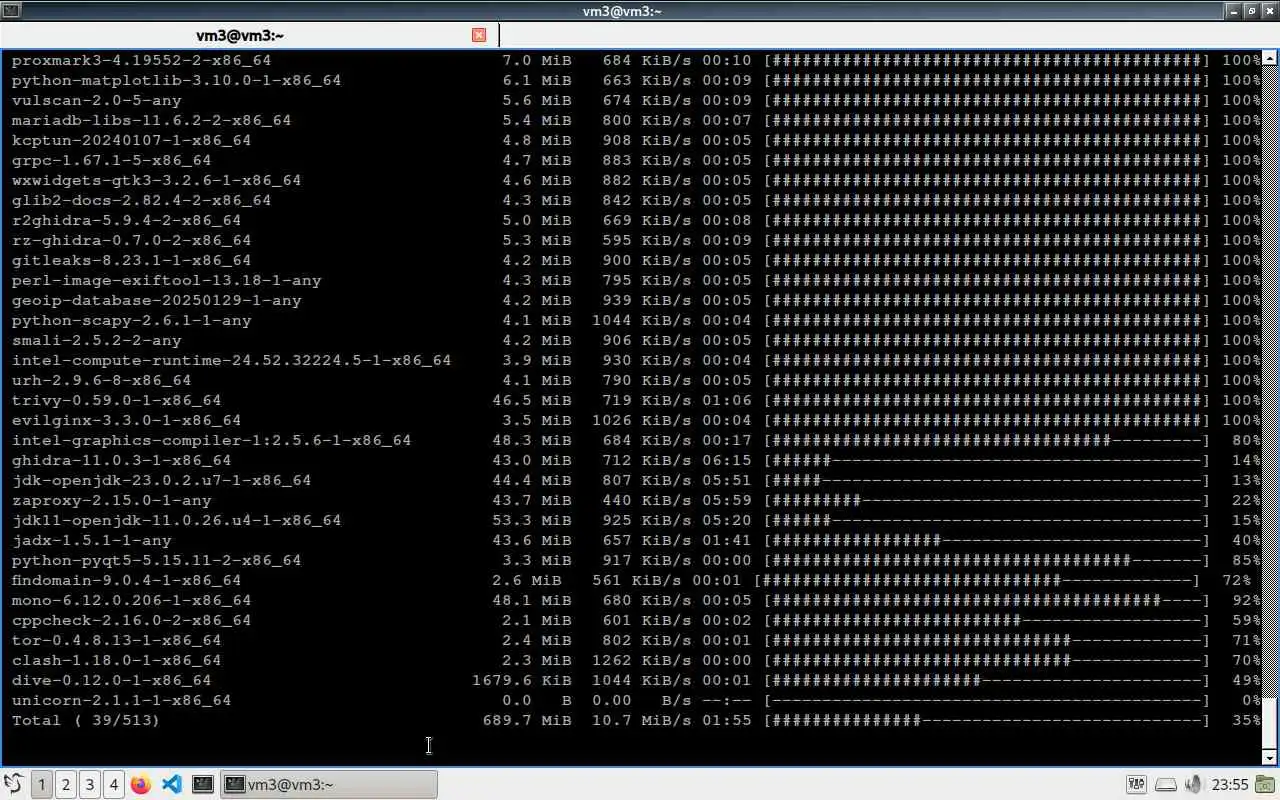The image size is (1280, 800).
Task: Click trivy-0.59.0-1-x86_64 package name
Action: point(116,400)
